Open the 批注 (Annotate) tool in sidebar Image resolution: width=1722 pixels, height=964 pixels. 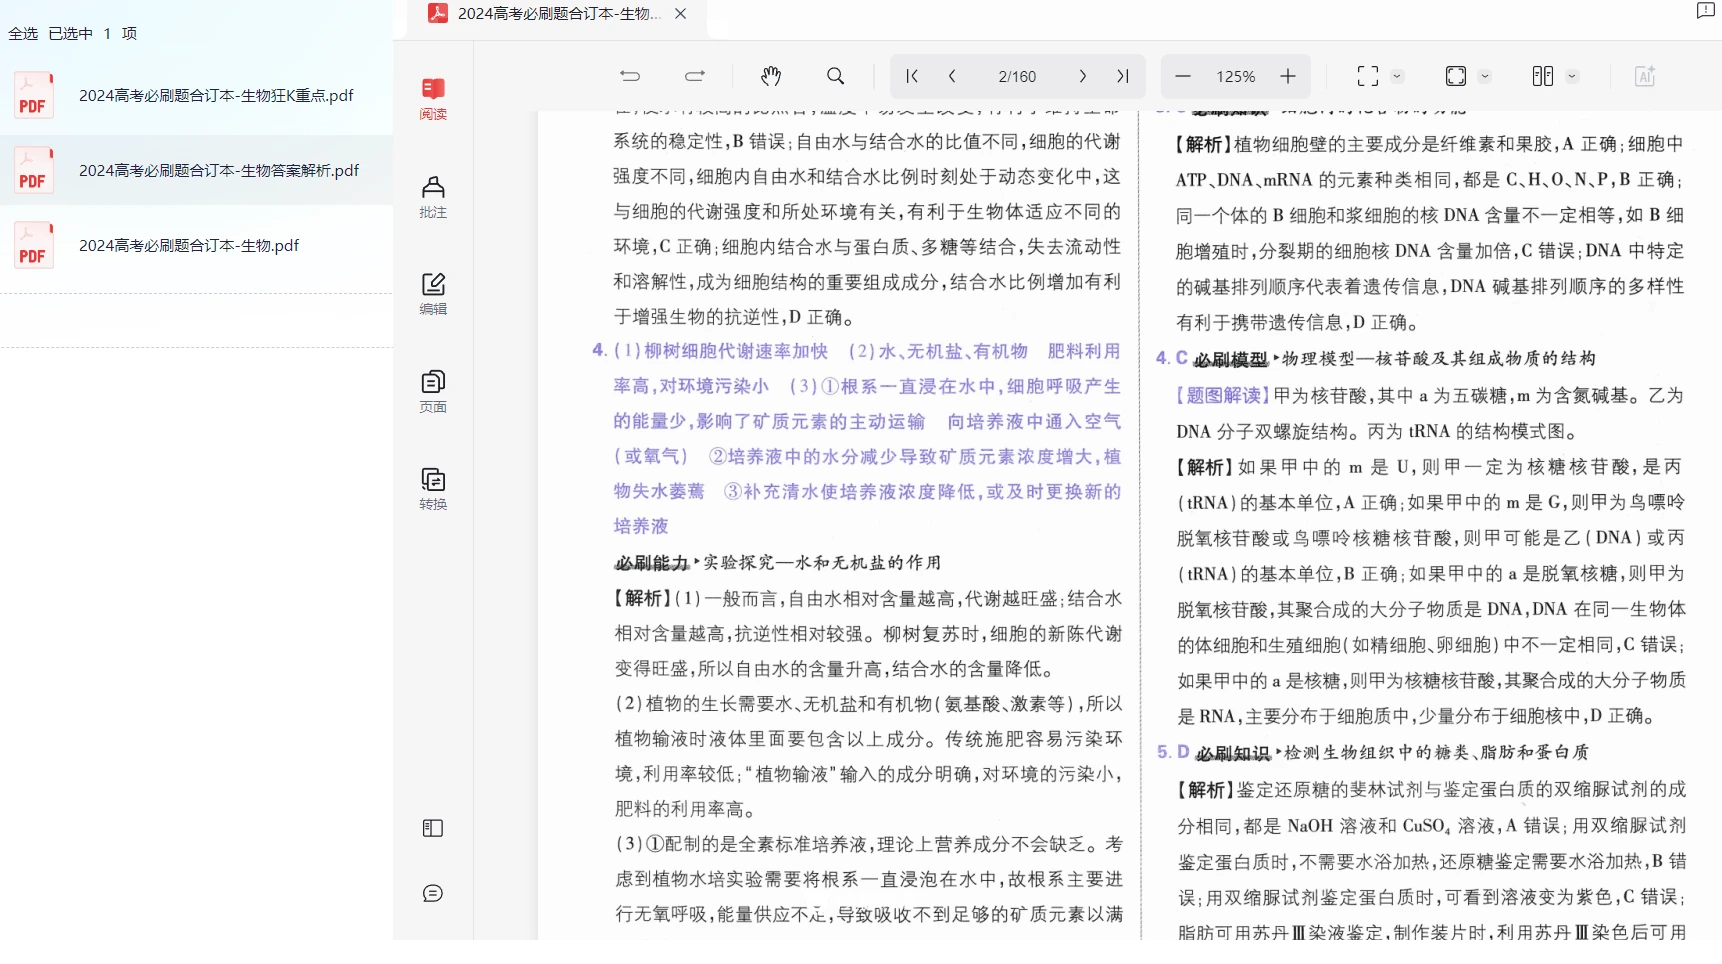pyautogui.click(x=433, y=197)
